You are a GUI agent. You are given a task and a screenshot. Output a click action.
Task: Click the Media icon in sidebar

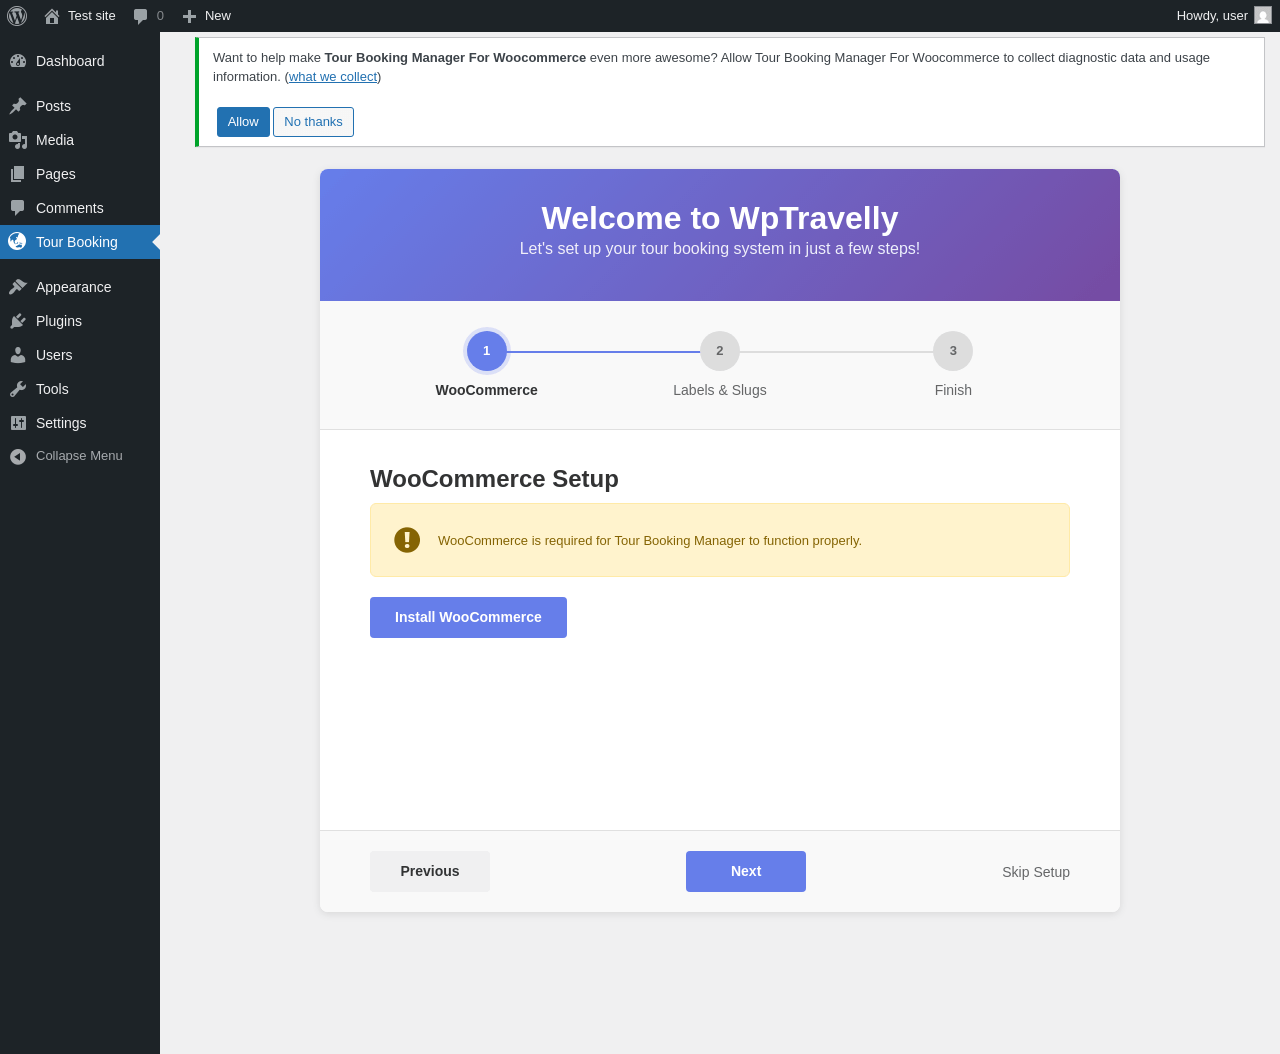click(x=18, y=140)
